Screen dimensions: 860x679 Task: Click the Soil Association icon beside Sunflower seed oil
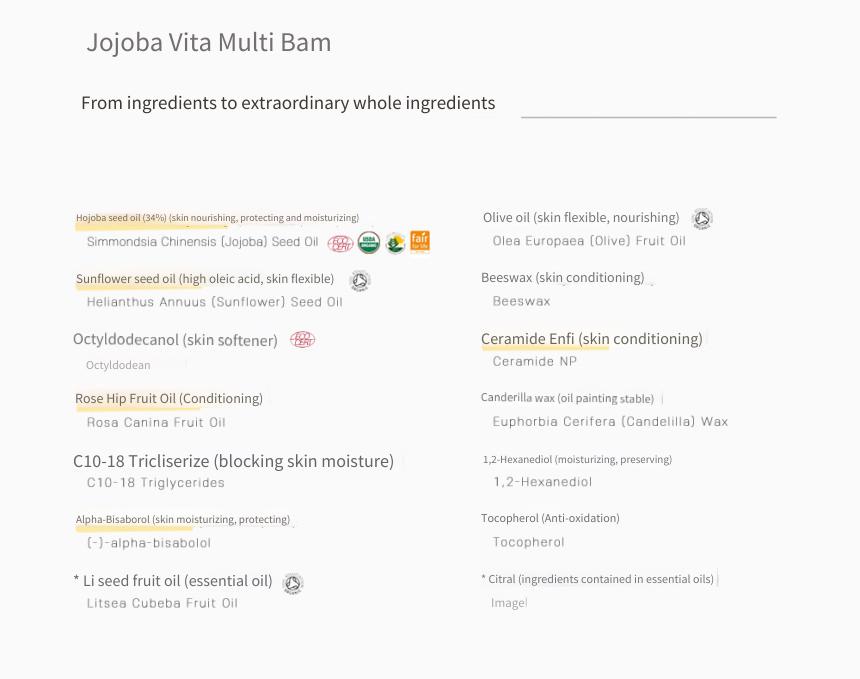359,281
